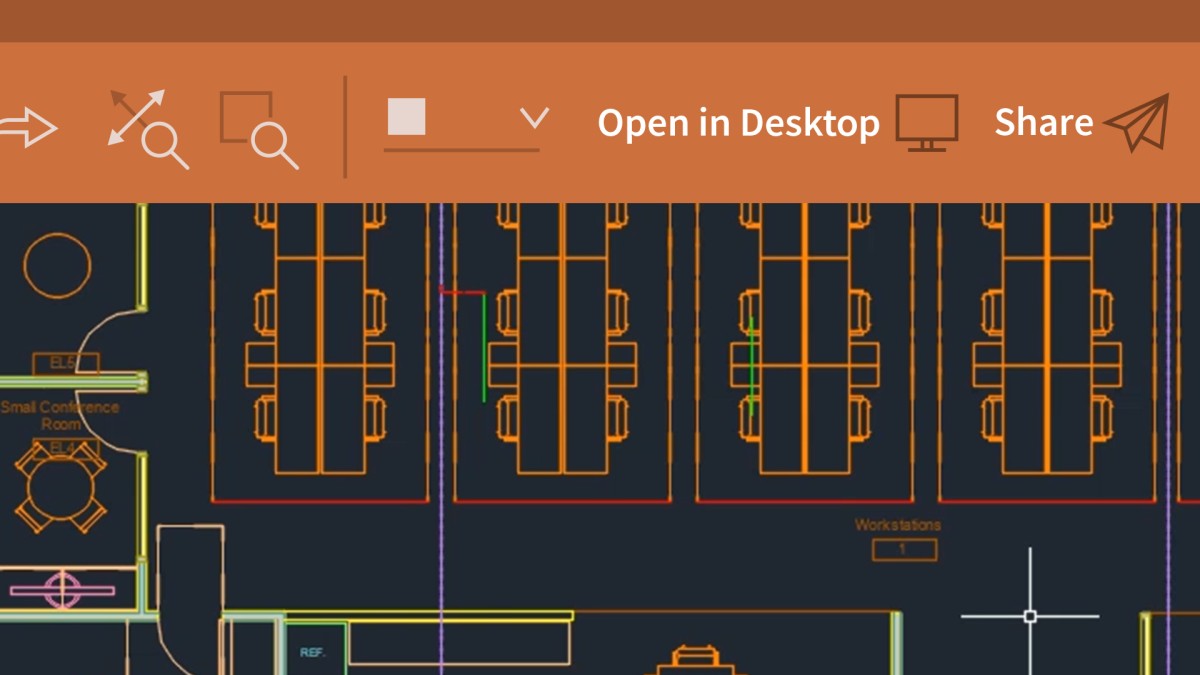Select the pink circular symbol at left
The image size is (1200, 675).
pos(61,590)
